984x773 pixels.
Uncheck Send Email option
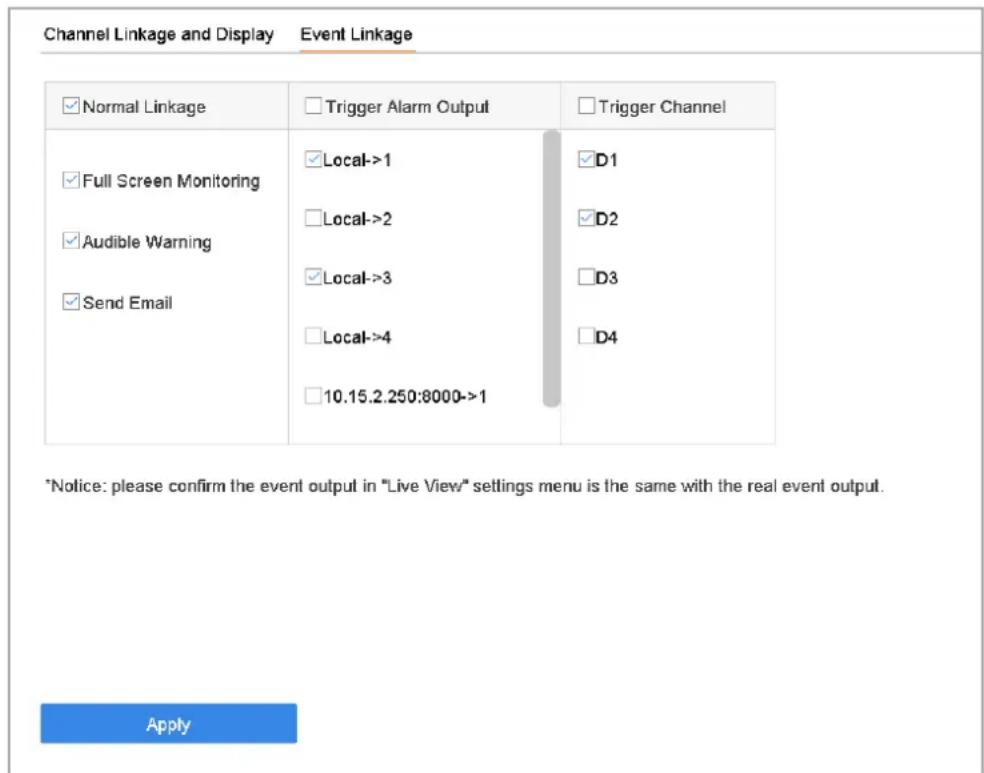(71, 302)
